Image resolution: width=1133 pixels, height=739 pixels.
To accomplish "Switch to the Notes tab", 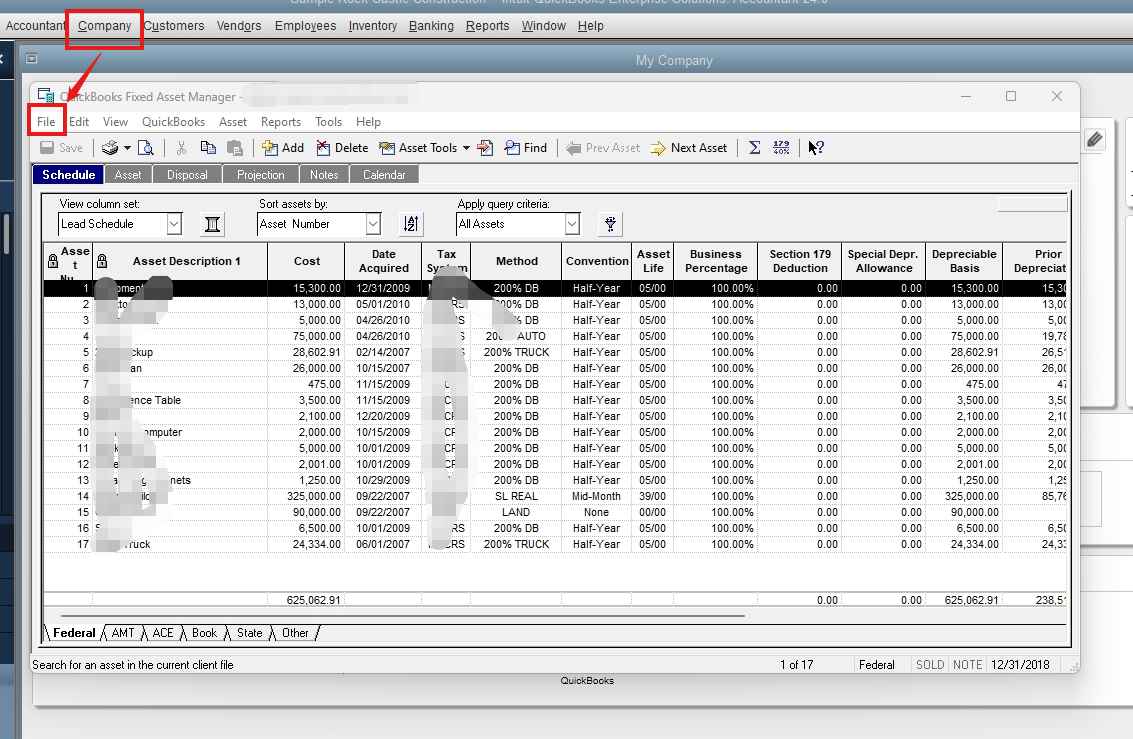I will click(x=324, y=175).
